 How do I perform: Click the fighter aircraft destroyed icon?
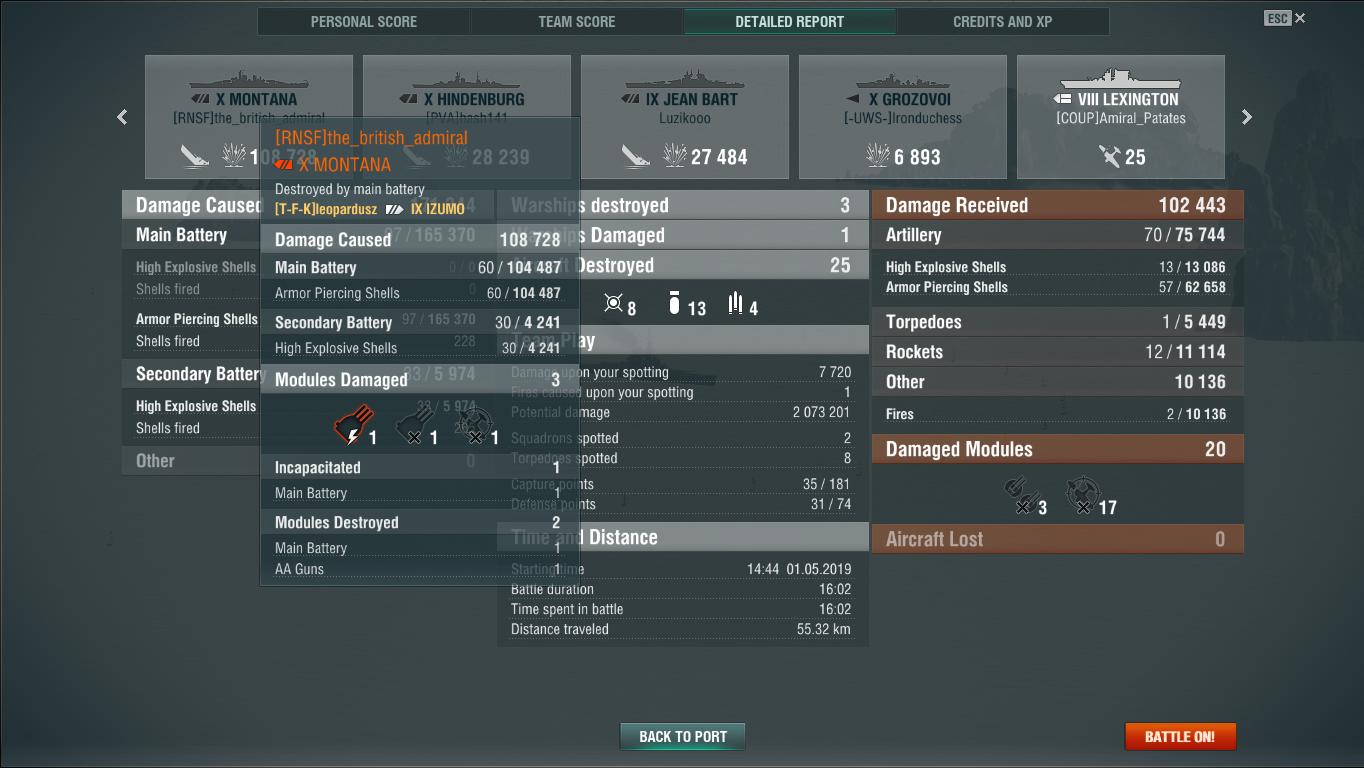(614, 303)
